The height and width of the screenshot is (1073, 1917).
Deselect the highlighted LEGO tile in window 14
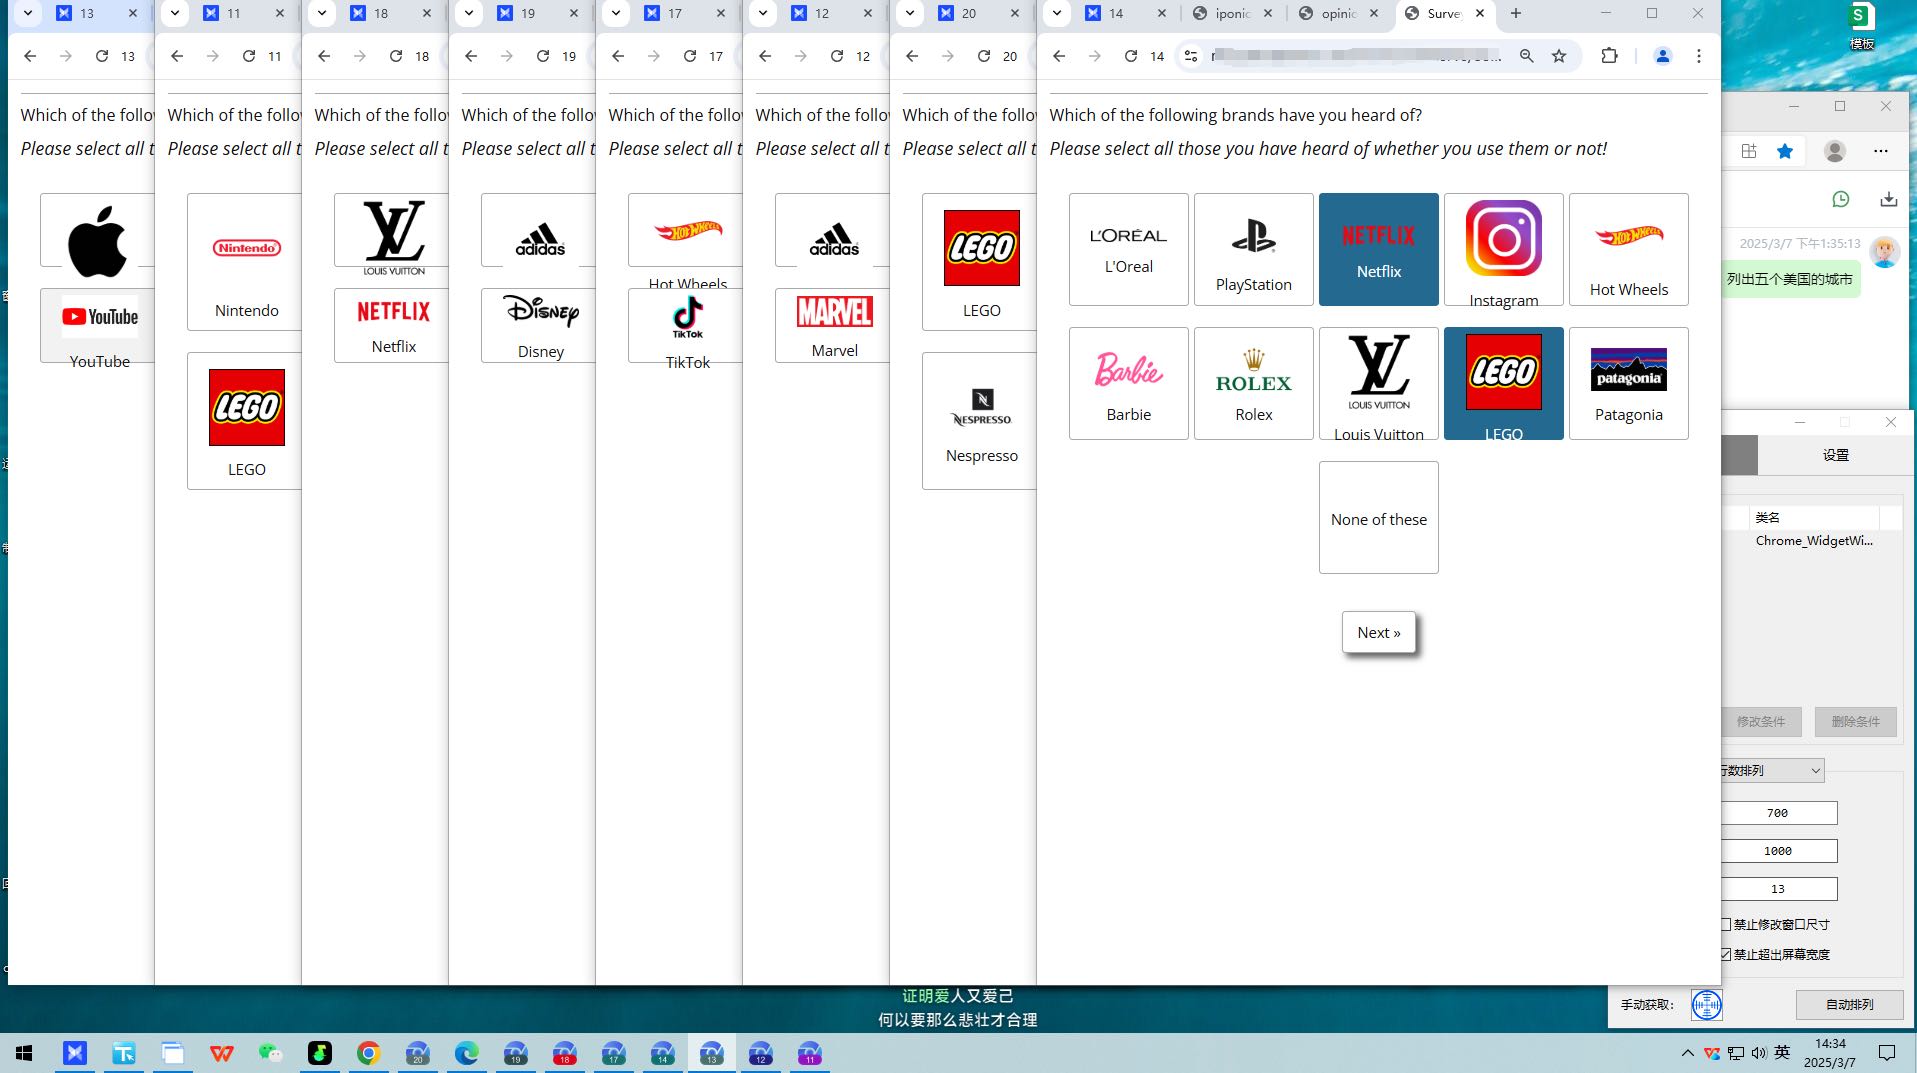(1503, 383)
